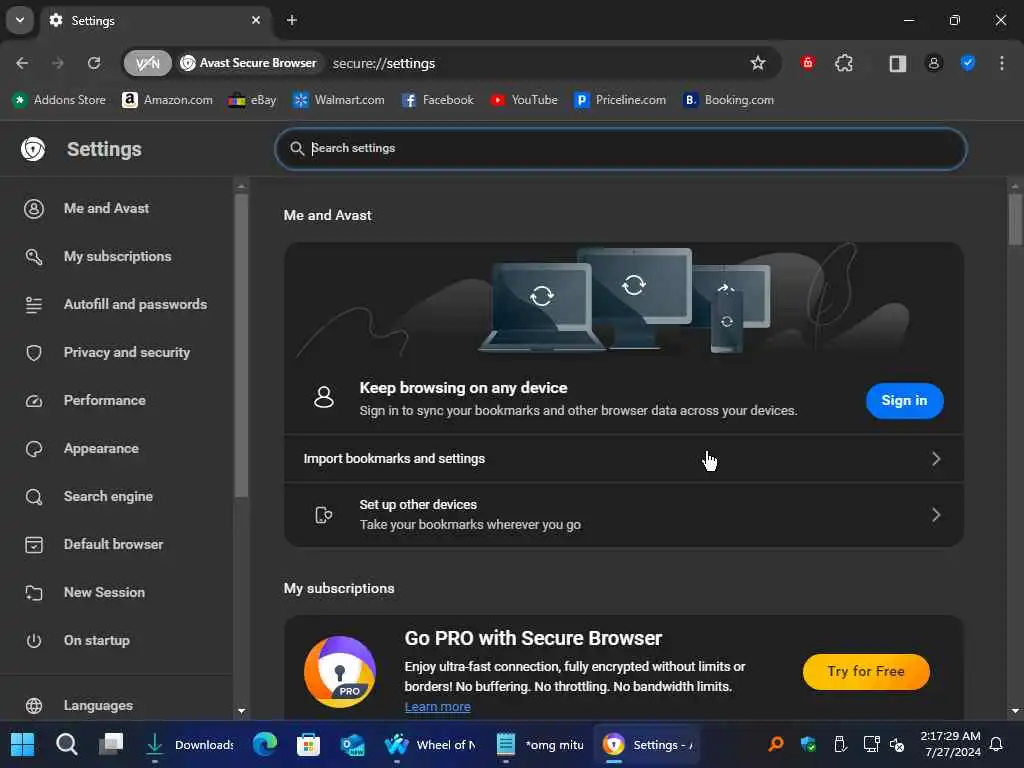Bookmark this page with the star icon
The width and height of the screenshot is (1024, 768).
(x=758, y=63)
